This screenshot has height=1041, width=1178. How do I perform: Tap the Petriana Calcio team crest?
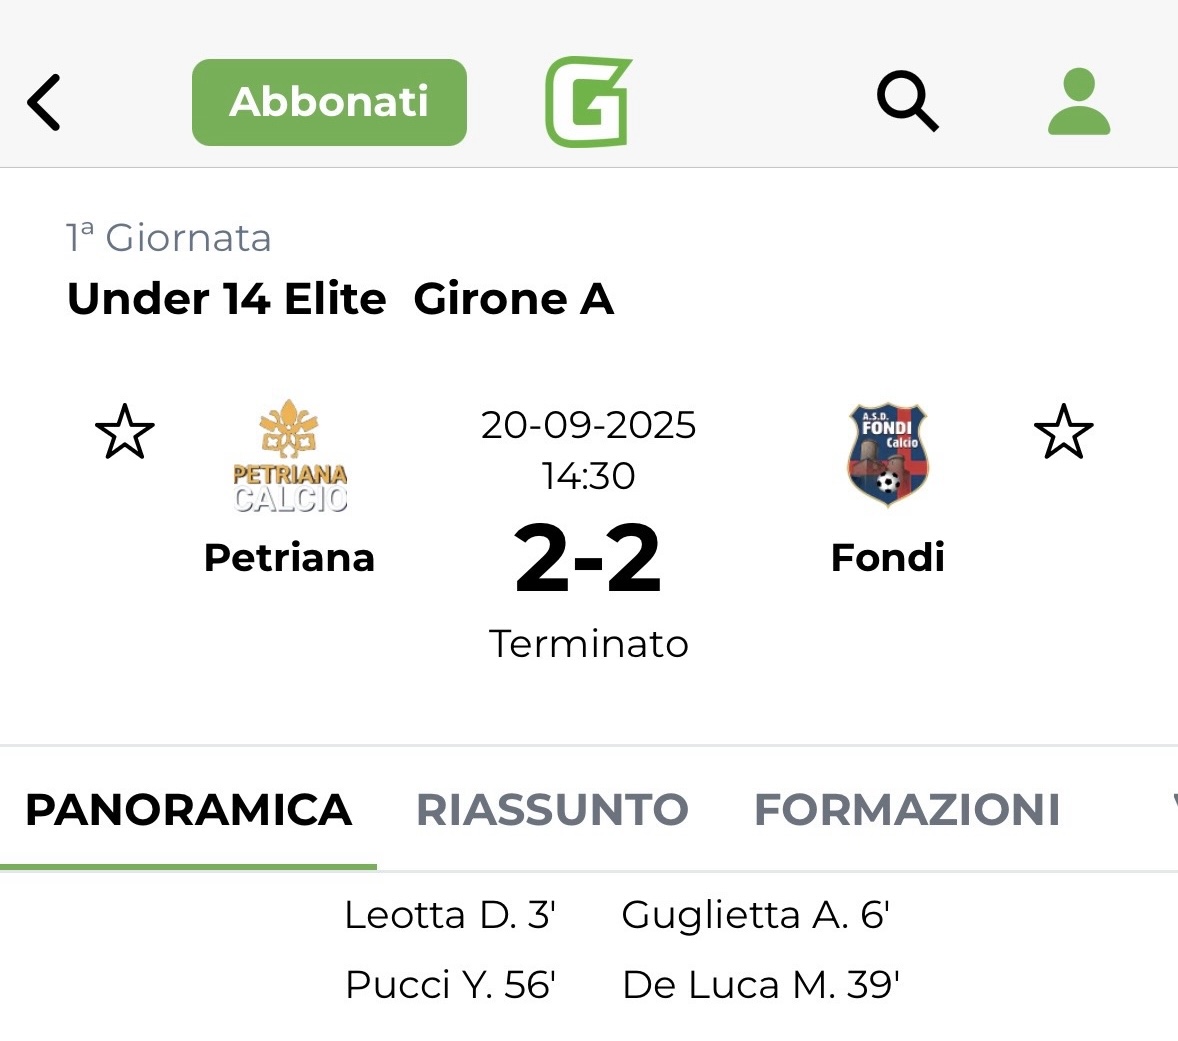tap(290, 456)
